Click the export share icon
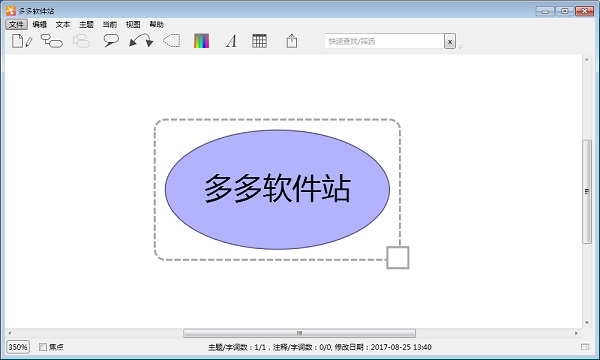Viewport: 600px width, 360px height. click(292, 41)
